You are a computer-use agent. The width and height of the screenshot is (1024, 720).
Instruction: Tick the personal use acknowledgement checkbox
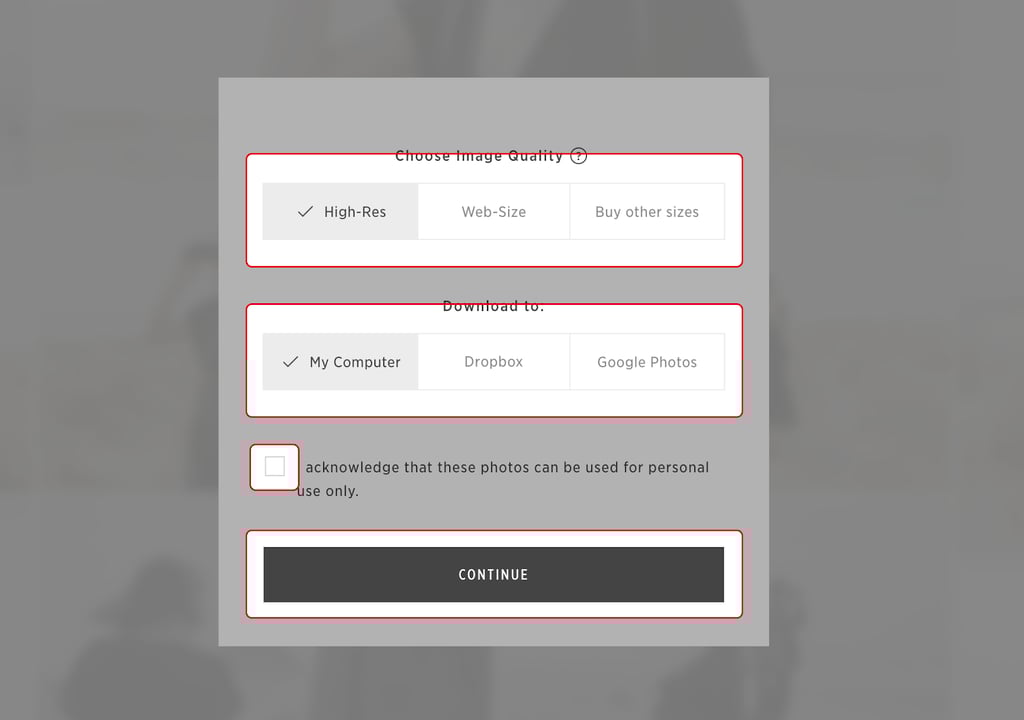point(274,466)
